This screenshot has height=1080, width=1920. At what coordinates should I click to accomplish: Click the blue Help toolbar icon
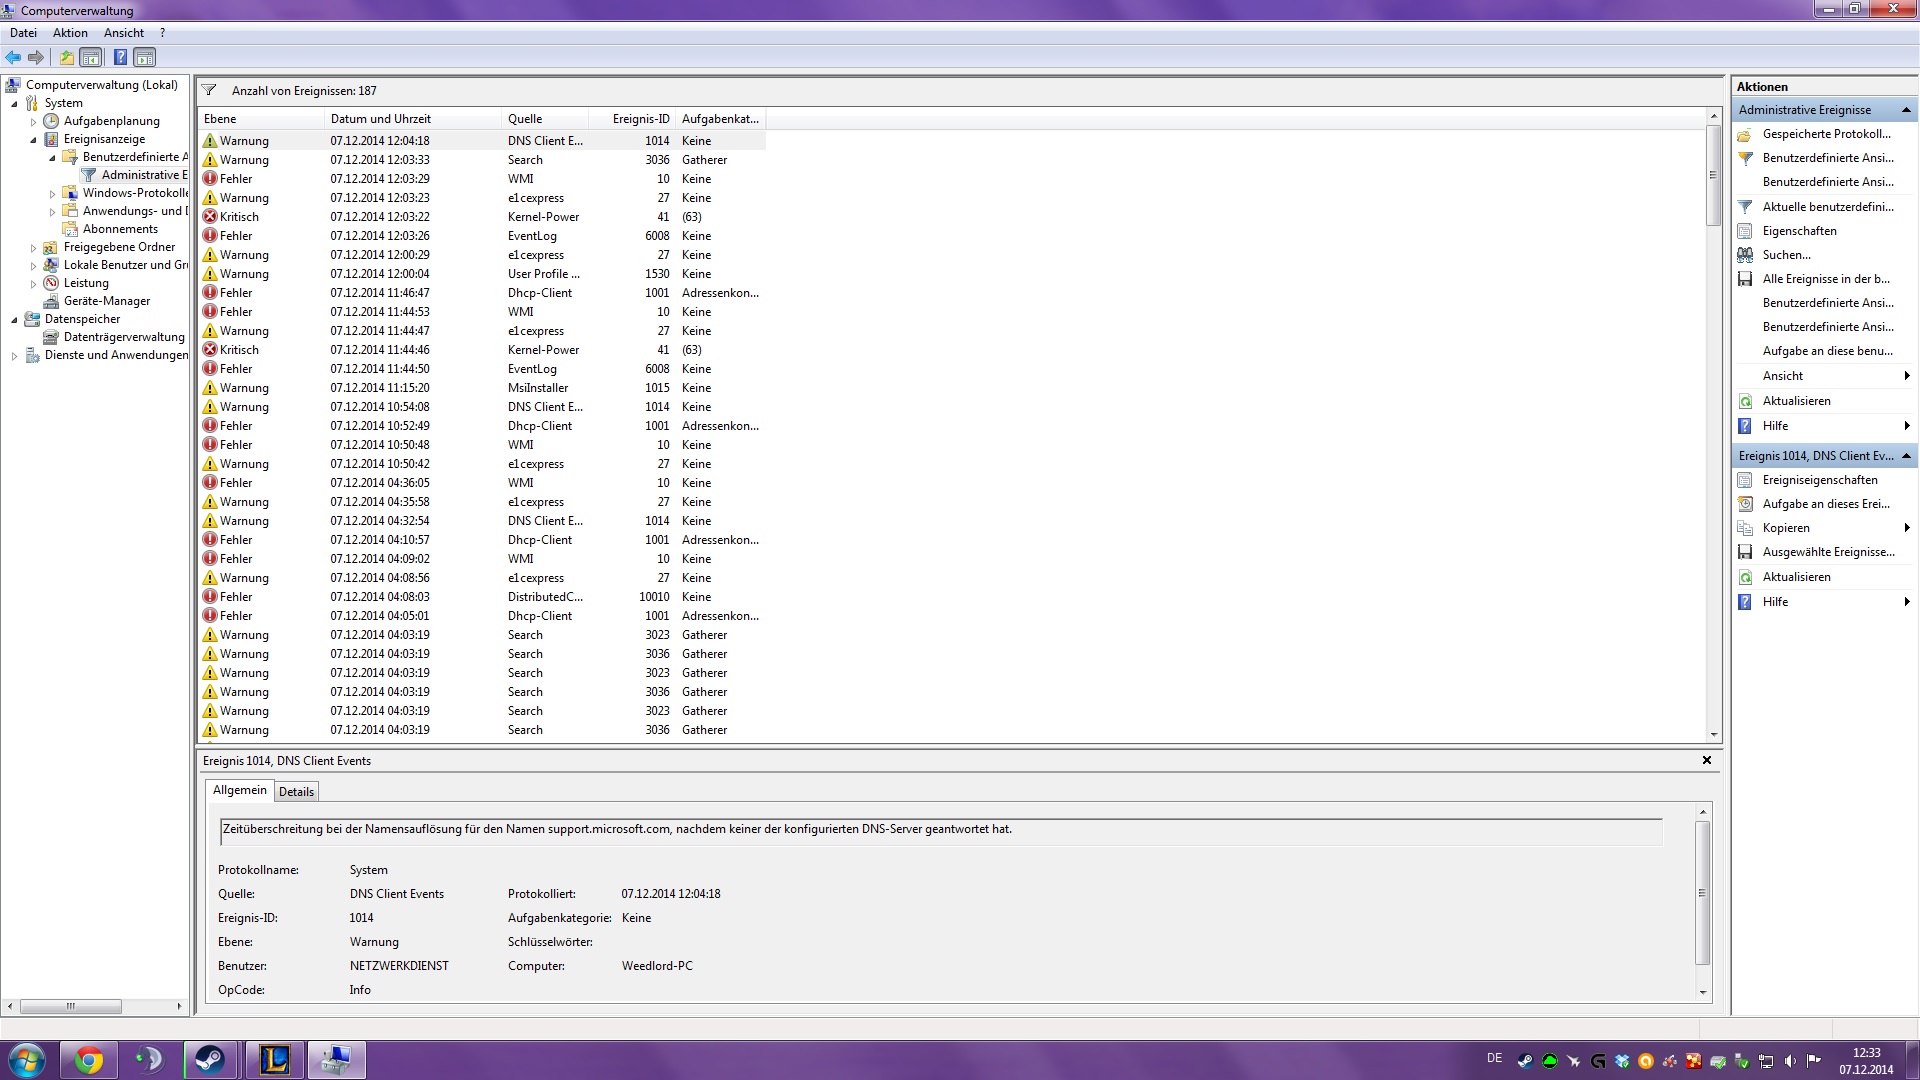(x=120, y=57)
